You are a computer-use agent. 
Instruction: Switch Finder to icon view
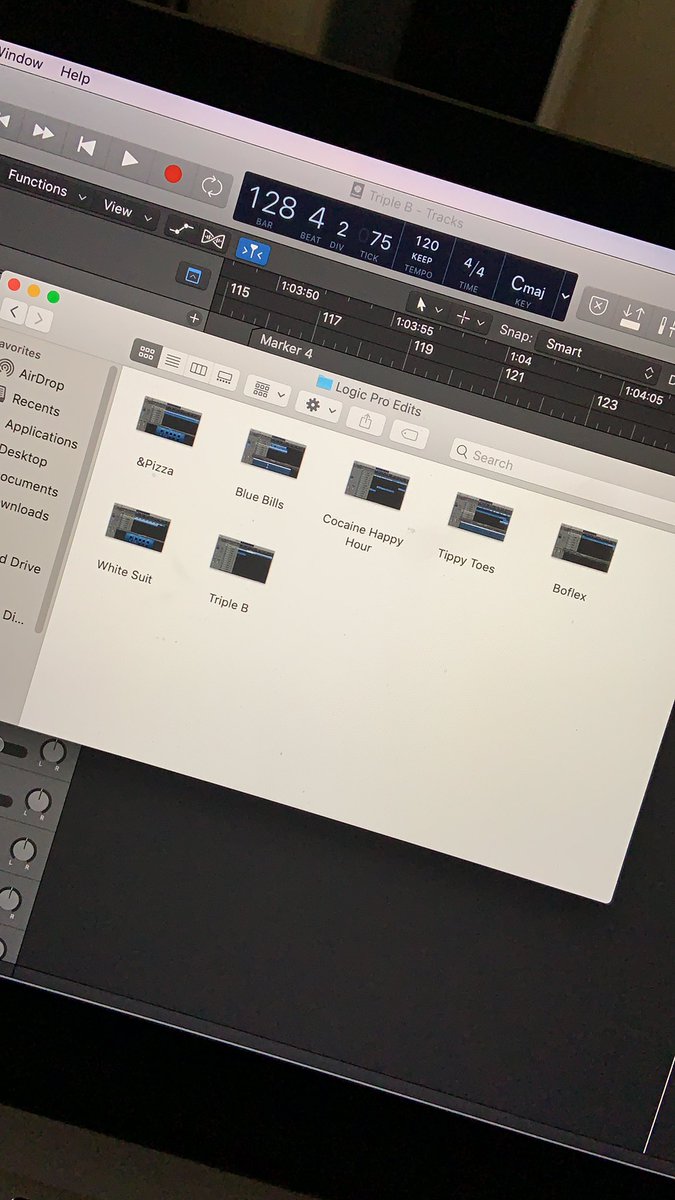click(x=147, y=352)
